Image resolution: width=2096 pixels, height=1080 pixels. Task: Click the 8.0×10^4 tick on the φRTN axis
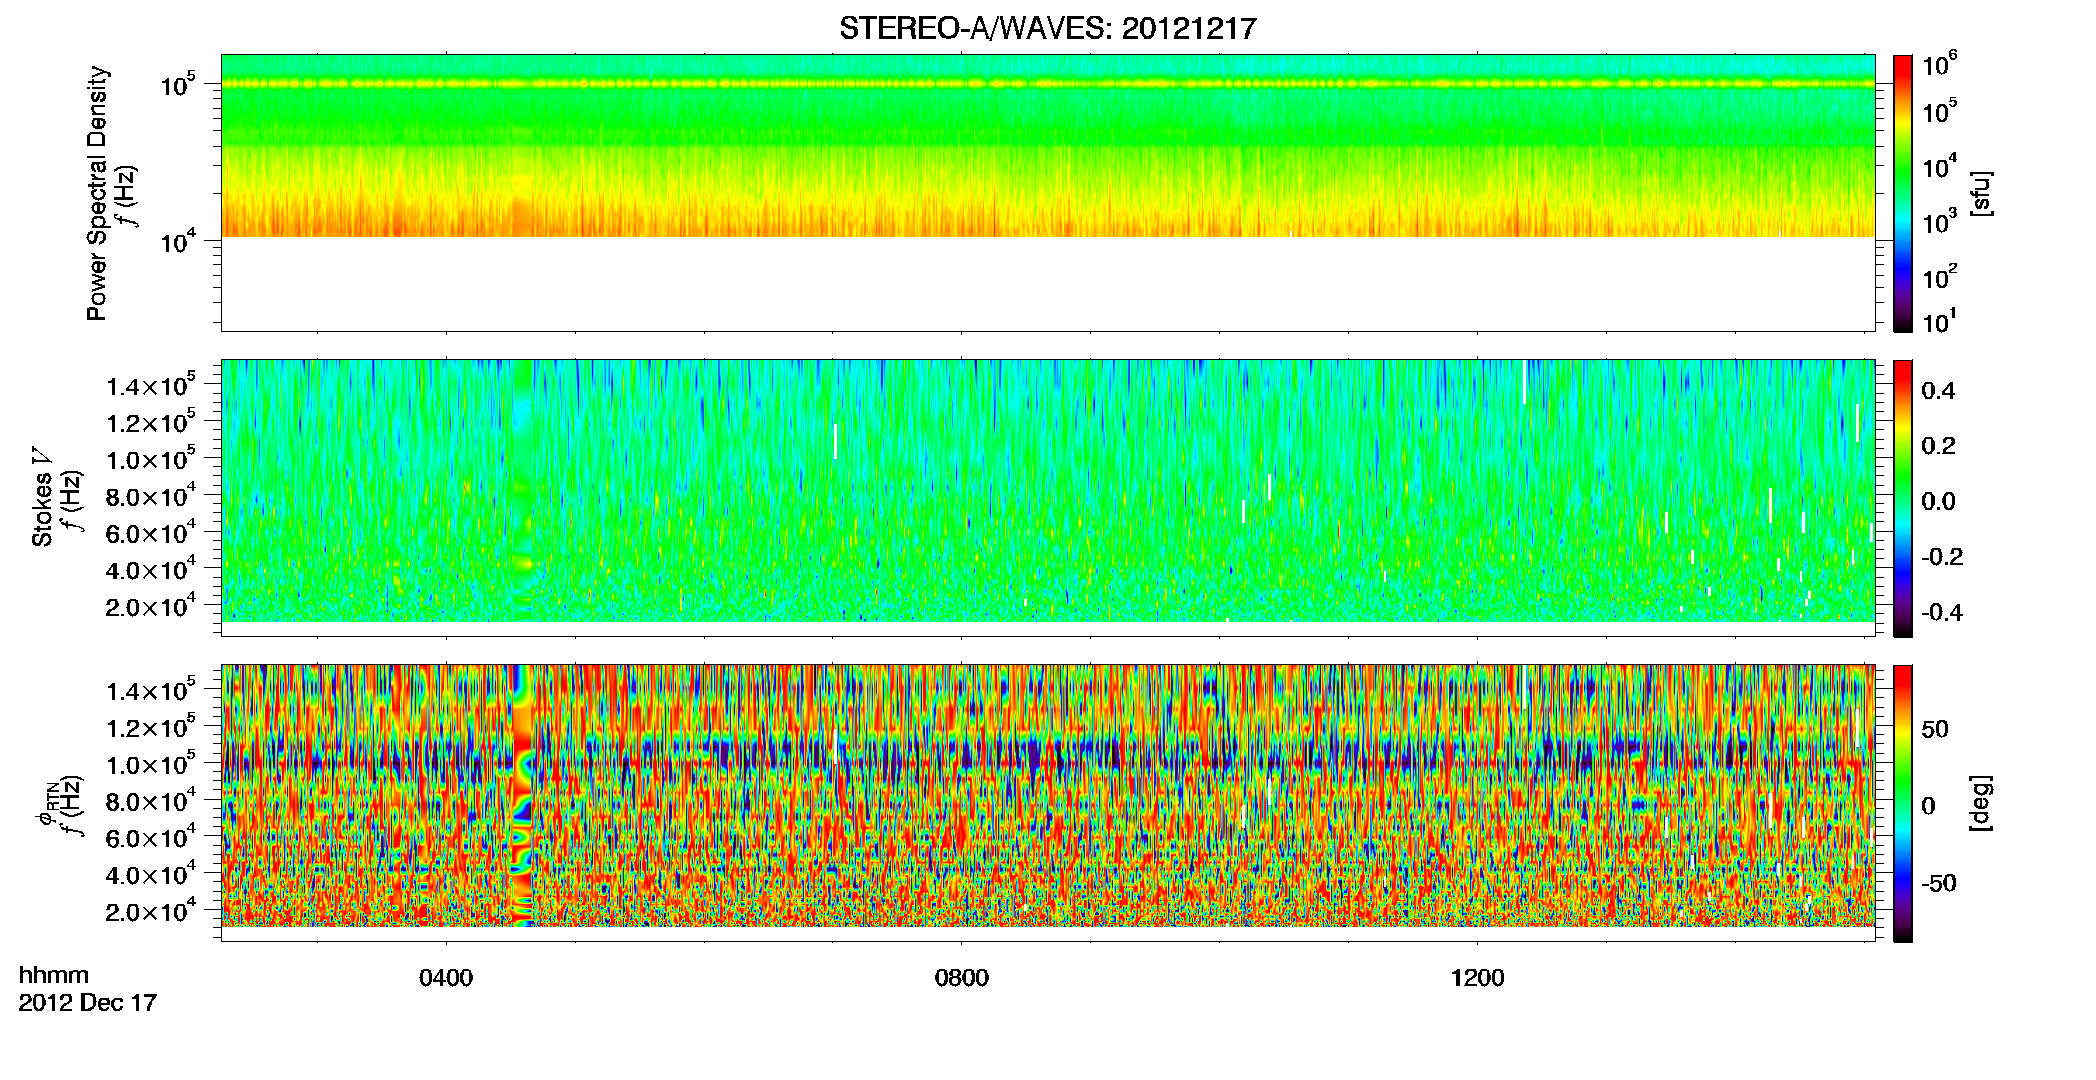(152, 800)
